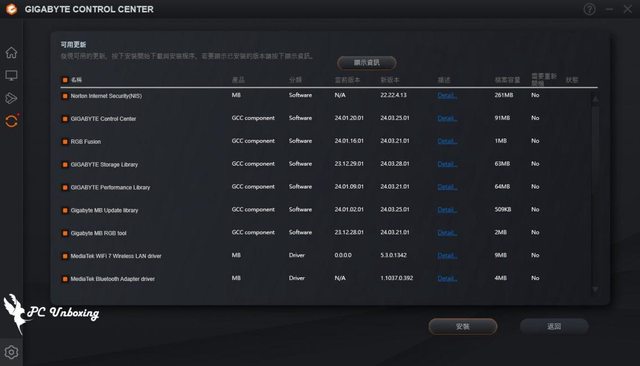Viewport: 640px width, 366px height.
Task: Open the help question mark icon
Action: point(589,9)
